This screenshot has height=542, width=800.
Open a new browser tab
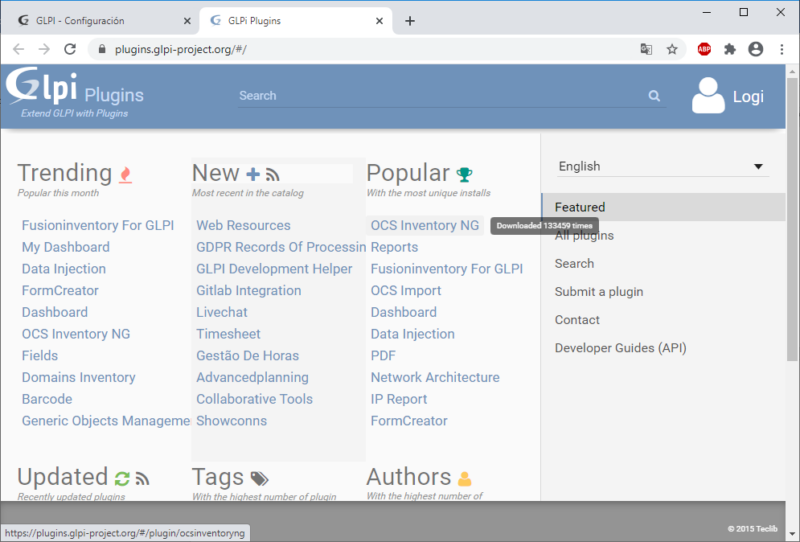pyautogui.click(x=410, y=21)
